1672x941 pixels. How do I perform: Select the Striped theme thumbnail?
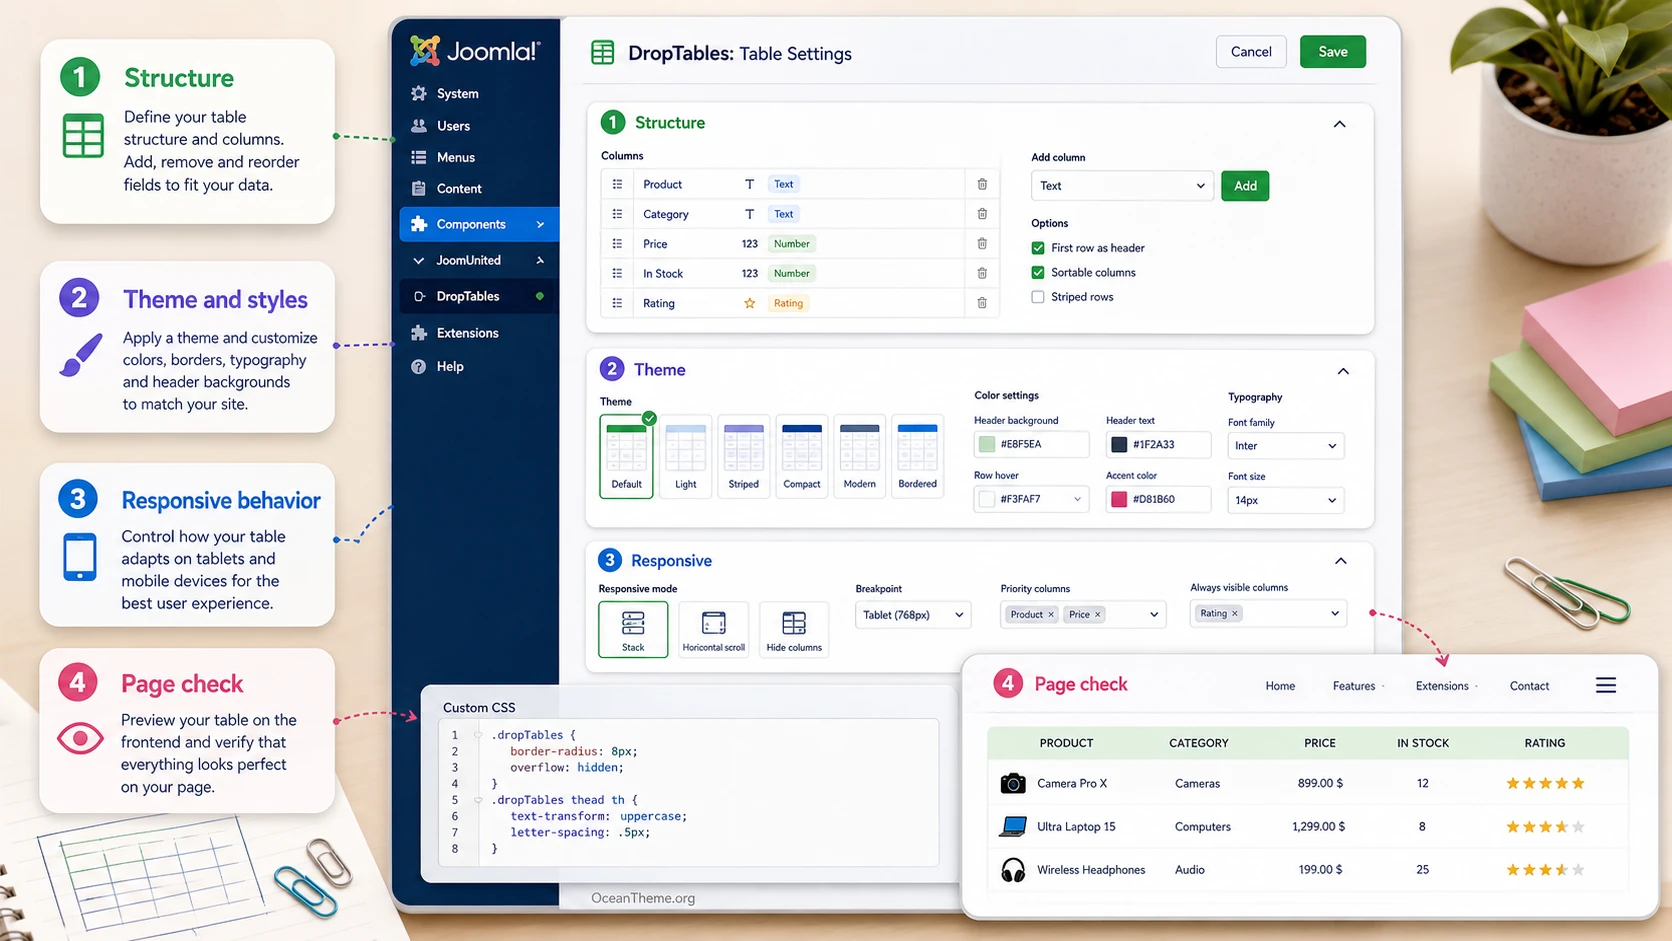[743, 456]
